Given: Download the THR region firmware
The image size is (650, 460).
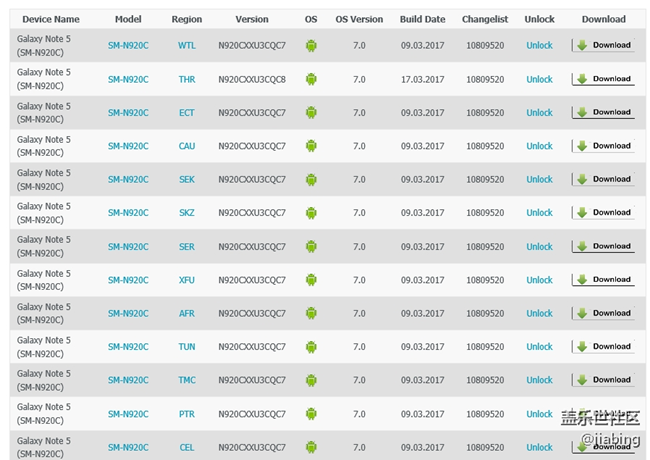Looking at the screenshot, I should [603, 79].
